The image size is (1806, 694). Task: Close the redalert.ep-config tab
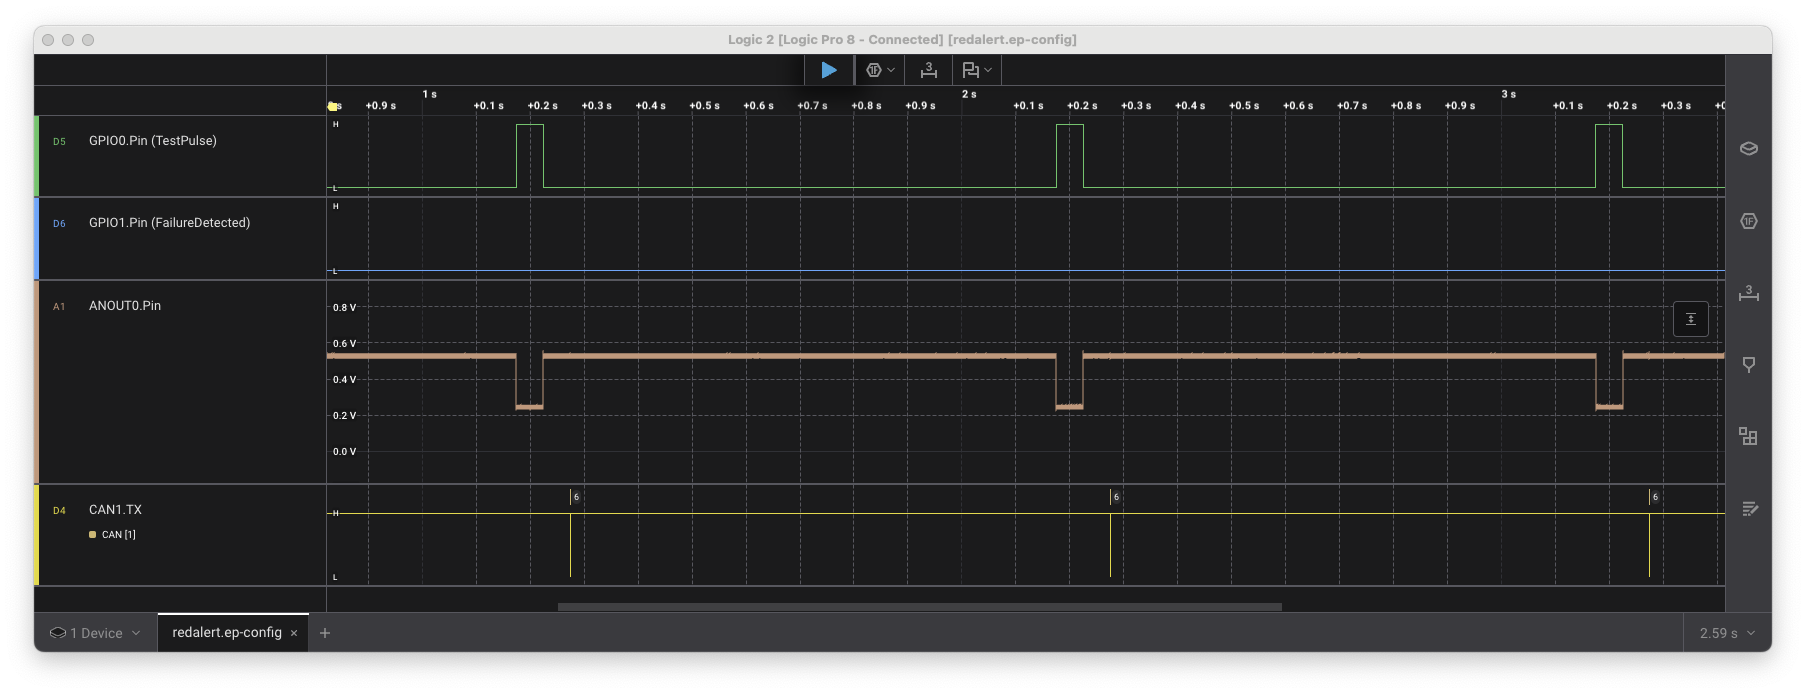(x=294, y=633)
